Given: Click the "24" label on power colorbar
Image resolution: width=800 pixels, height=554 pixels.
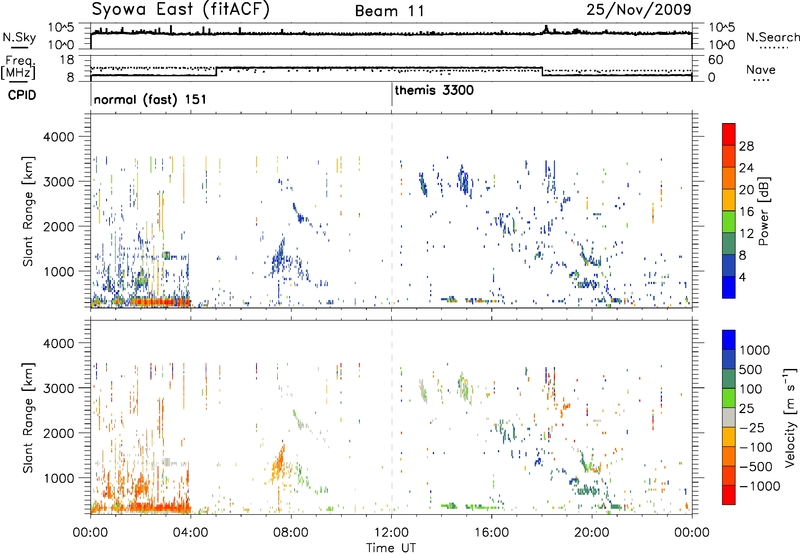Looking at the screenshot, I should pyautogui.click(x=746, y=168).
